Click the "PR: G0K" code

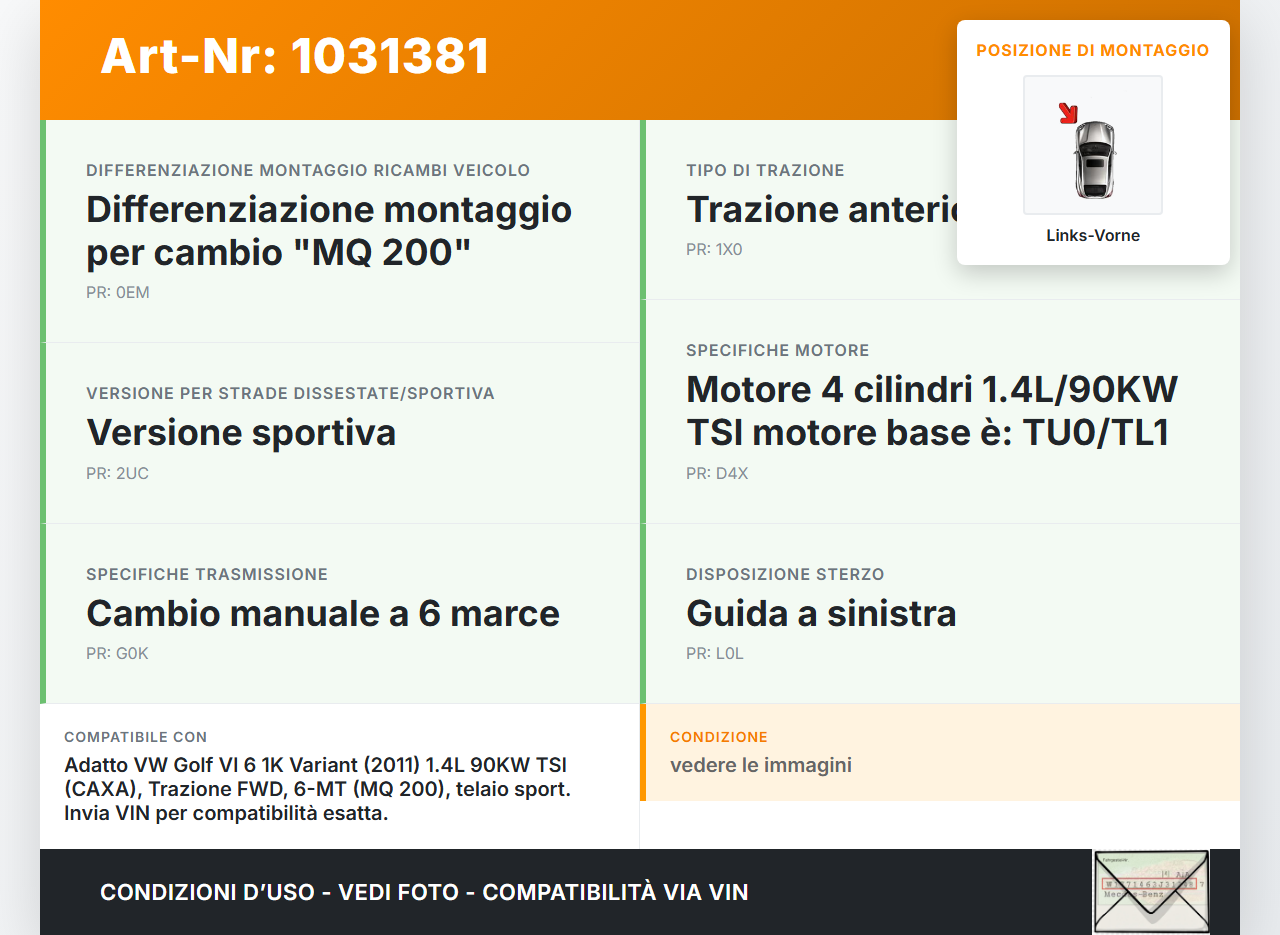(117, 654)
